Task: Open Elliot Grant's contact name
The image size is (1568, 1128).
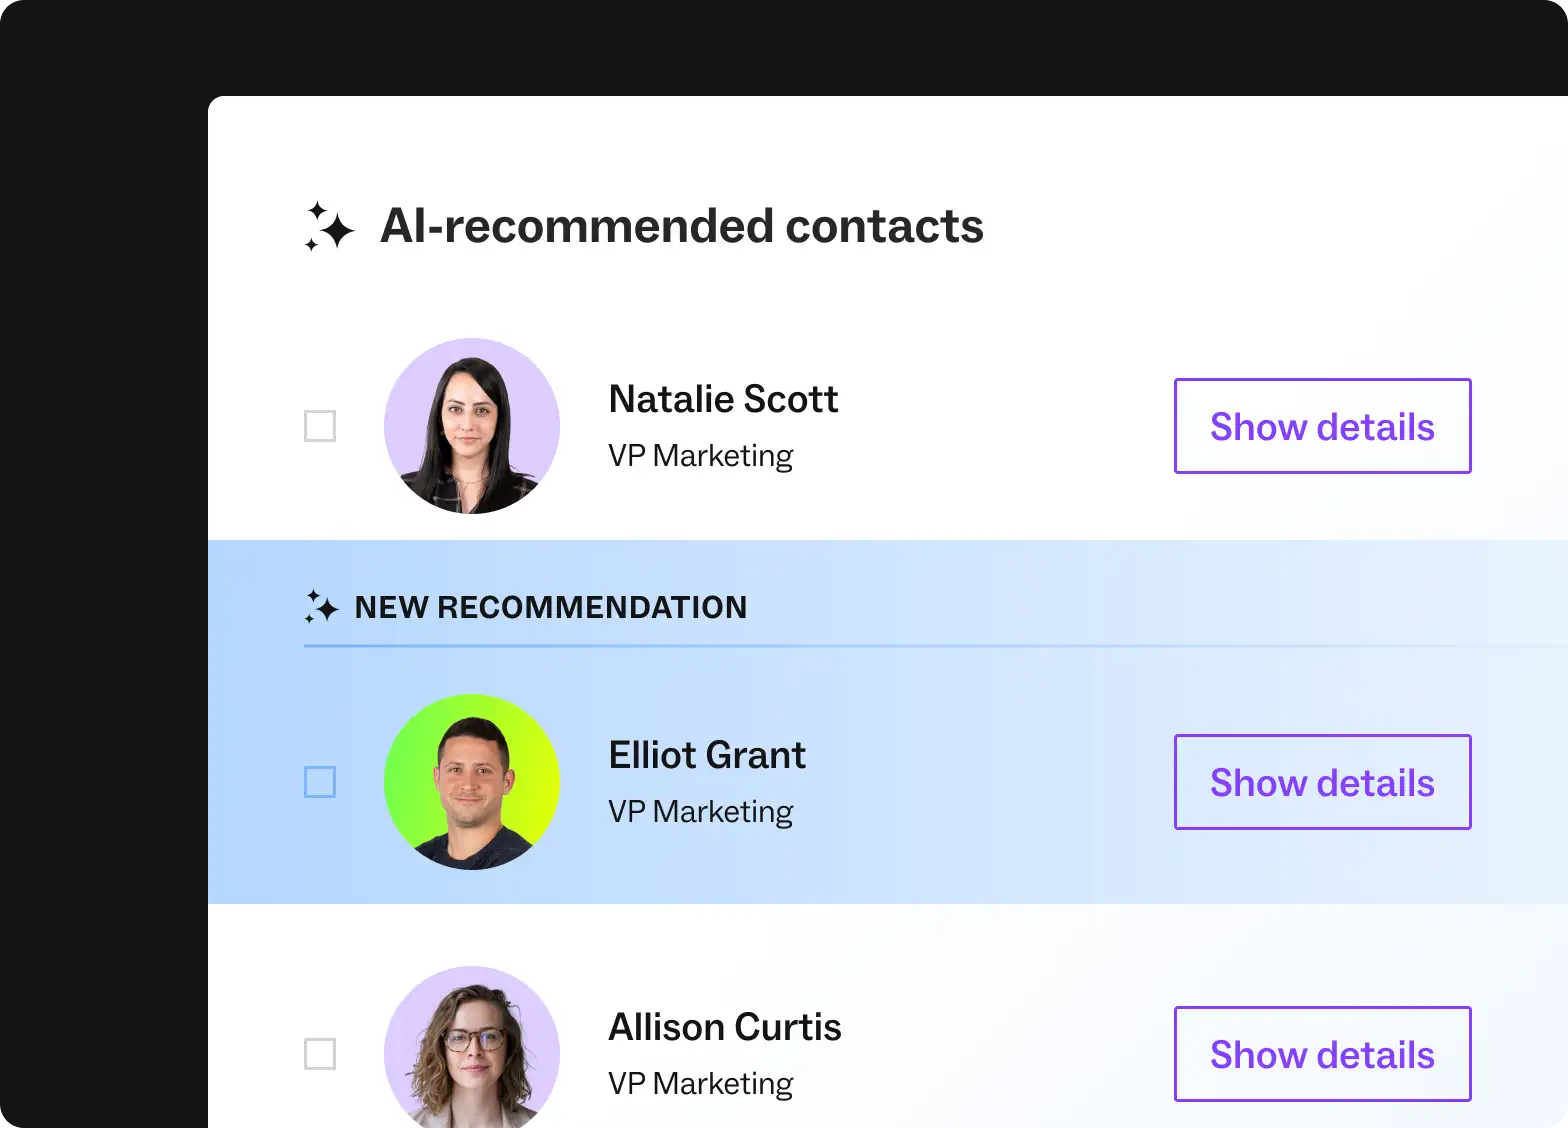Action: (707, 755)
